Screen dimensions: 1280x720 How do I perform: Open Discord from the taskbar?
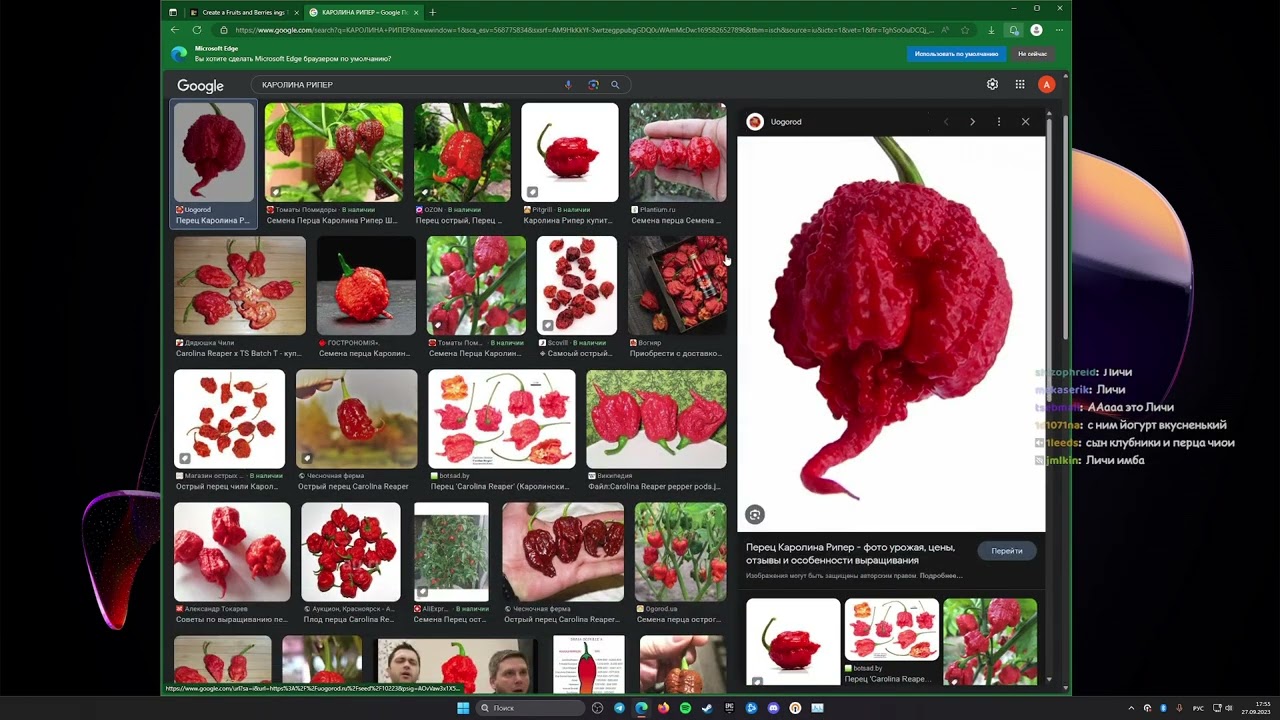[x=773, y=708]
